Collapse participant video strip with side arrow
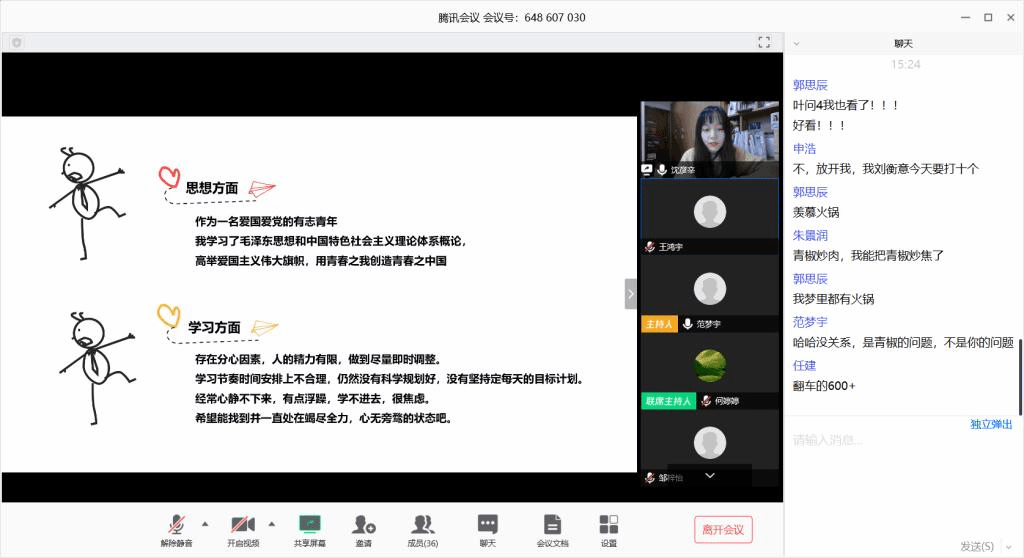The width and height of the screenshot is (1024, 558). pos(630,293)
